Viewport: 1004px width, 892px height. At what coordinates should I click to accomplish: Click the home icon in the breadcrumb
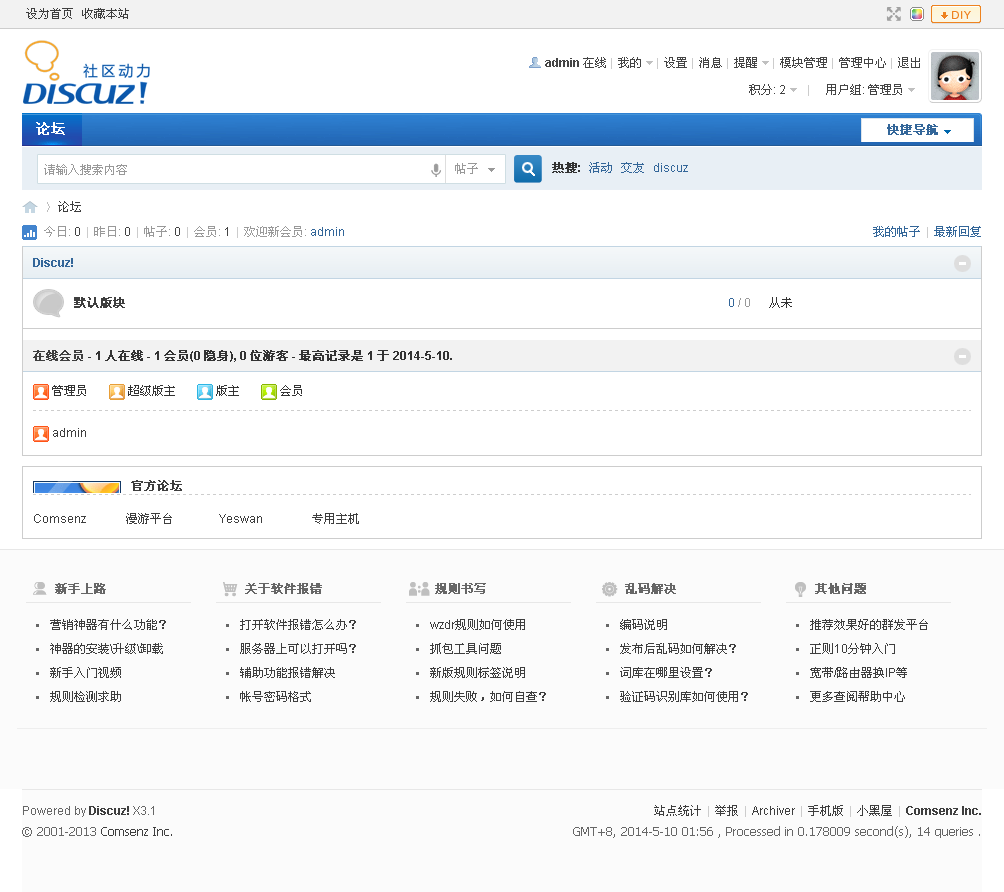[29, 206]
